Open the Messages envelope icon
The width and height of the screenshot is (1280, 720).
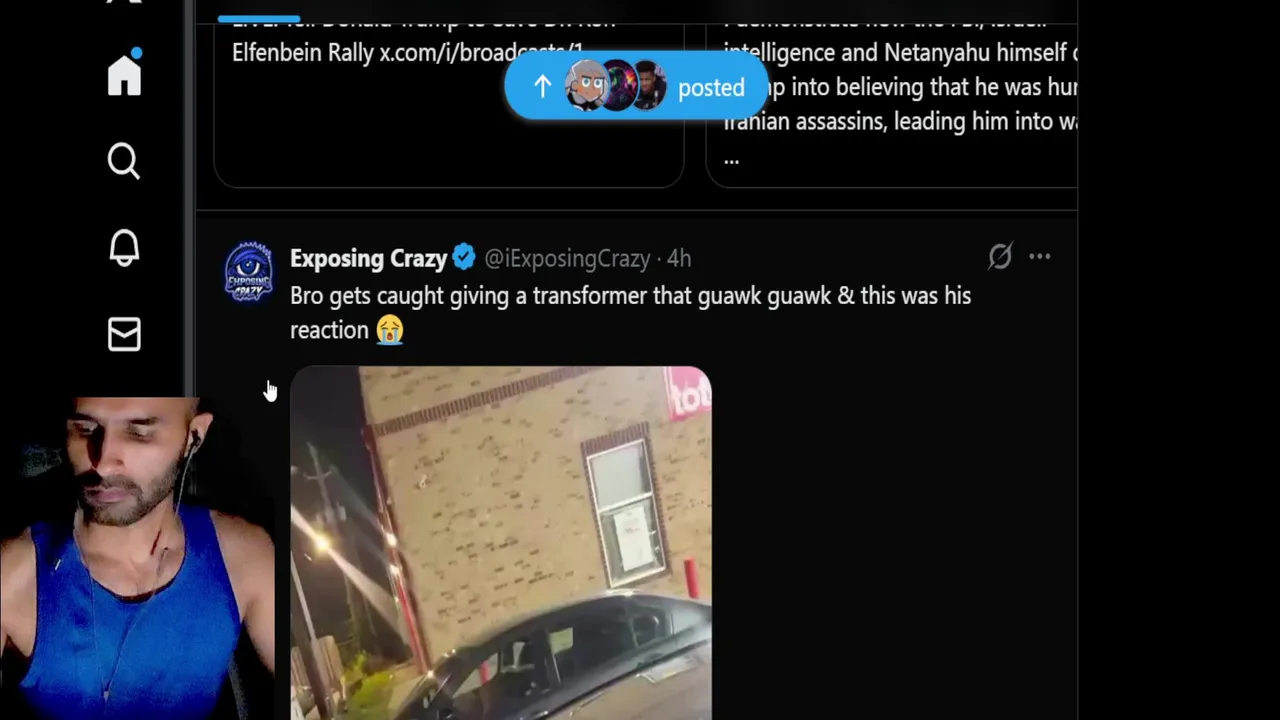[x=124, y=334]
